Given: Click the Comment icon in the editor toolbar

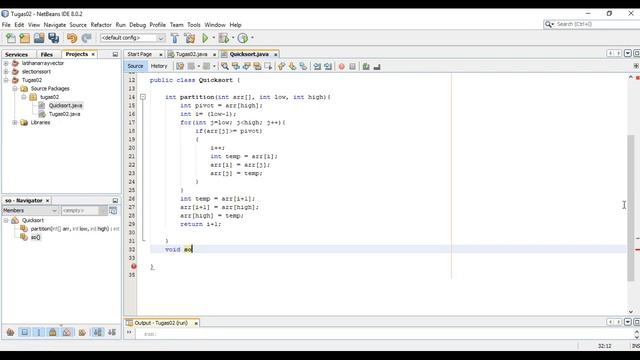Looking at the screenshot, I should [x=366, y=66].
